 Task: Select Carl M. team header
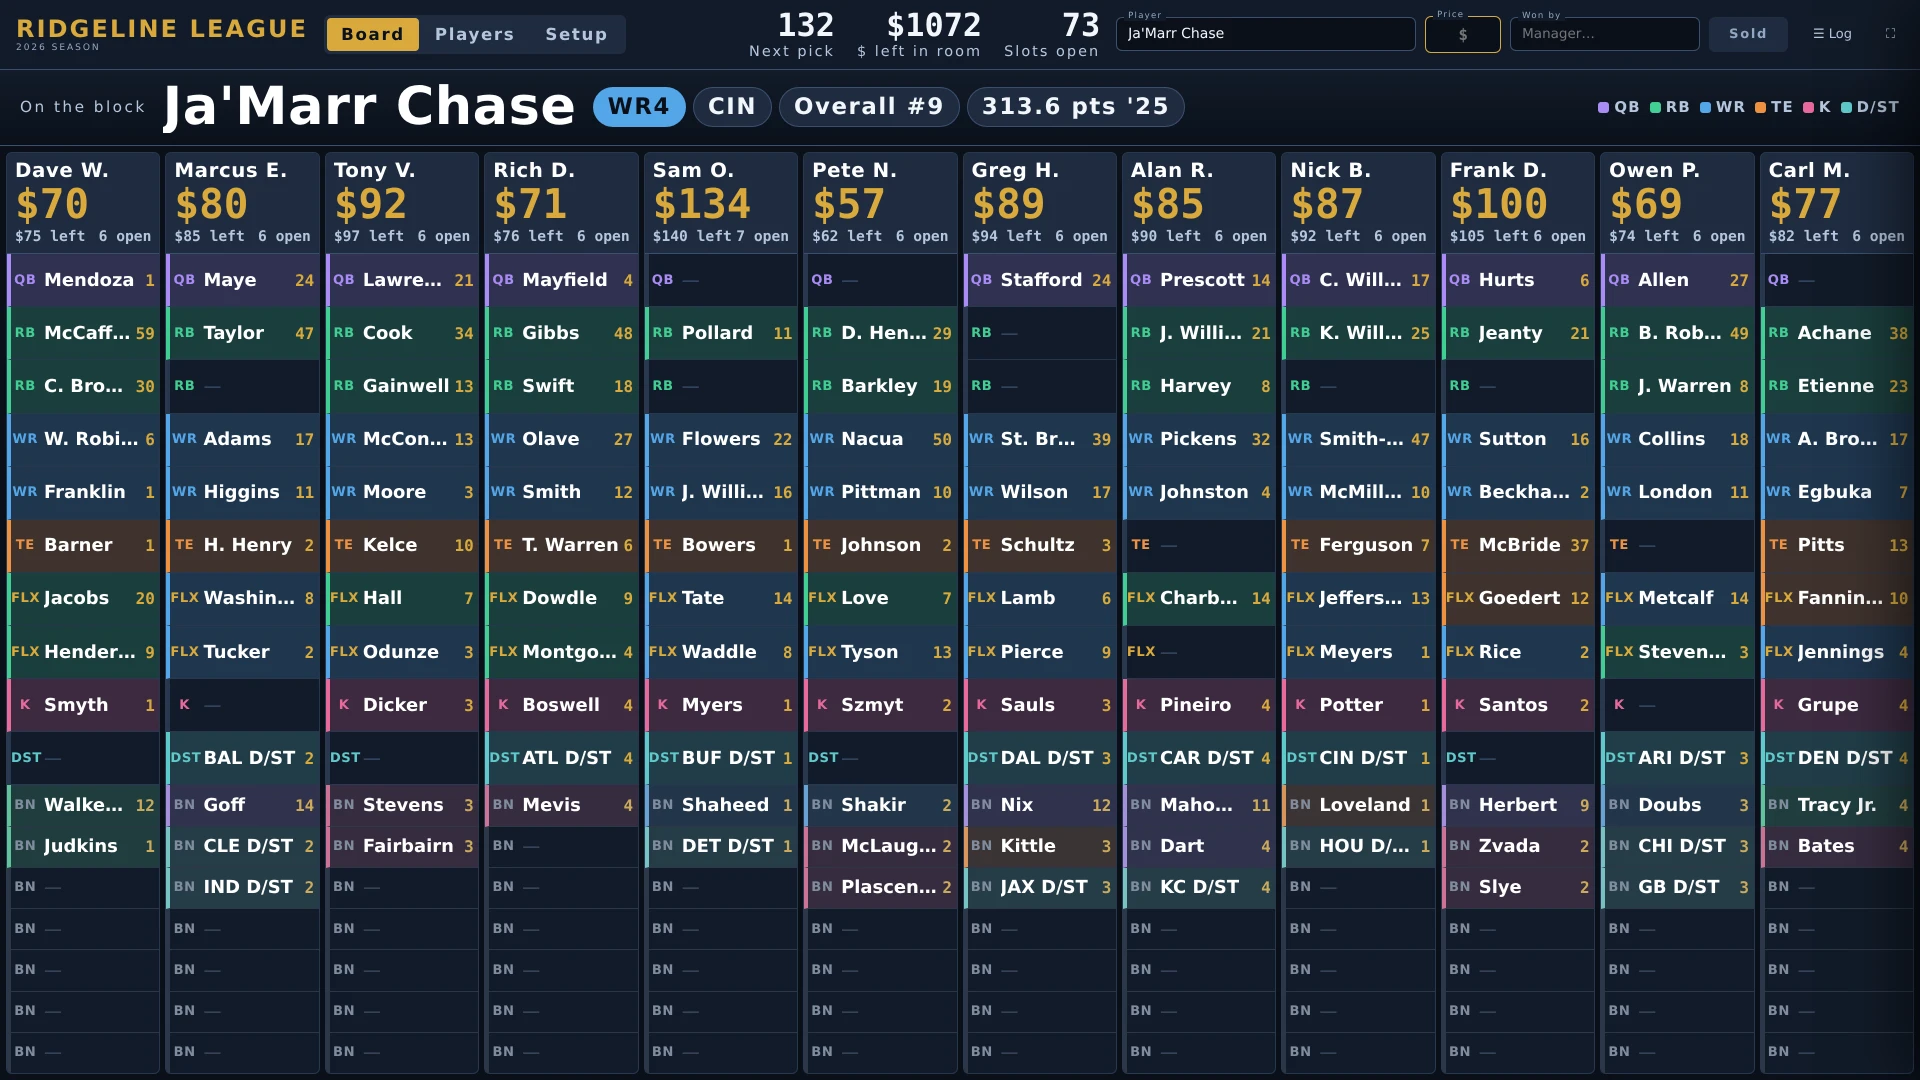[1837, 203]
